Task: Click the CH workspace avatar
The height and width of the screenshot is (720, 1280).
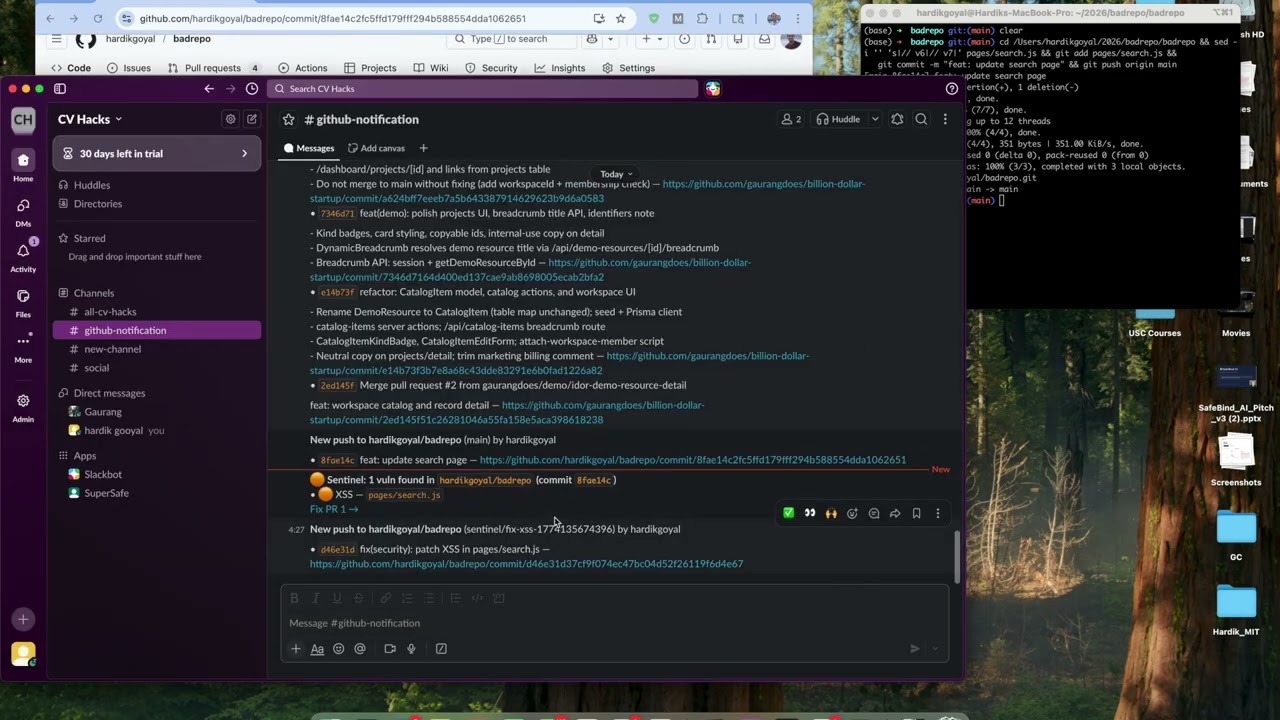Action: click(23, 120)
